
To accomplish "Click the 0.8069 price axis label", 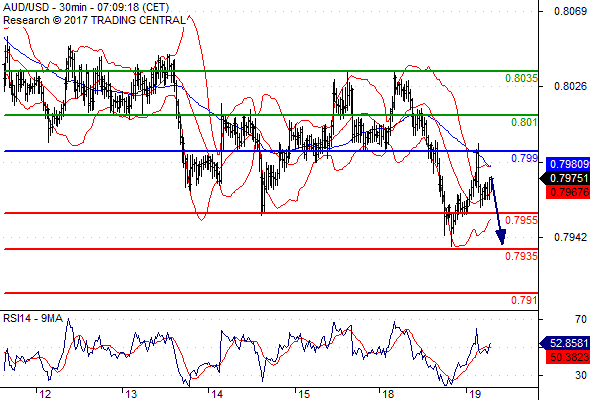I will pyautogui.click(x=570, y=11).
